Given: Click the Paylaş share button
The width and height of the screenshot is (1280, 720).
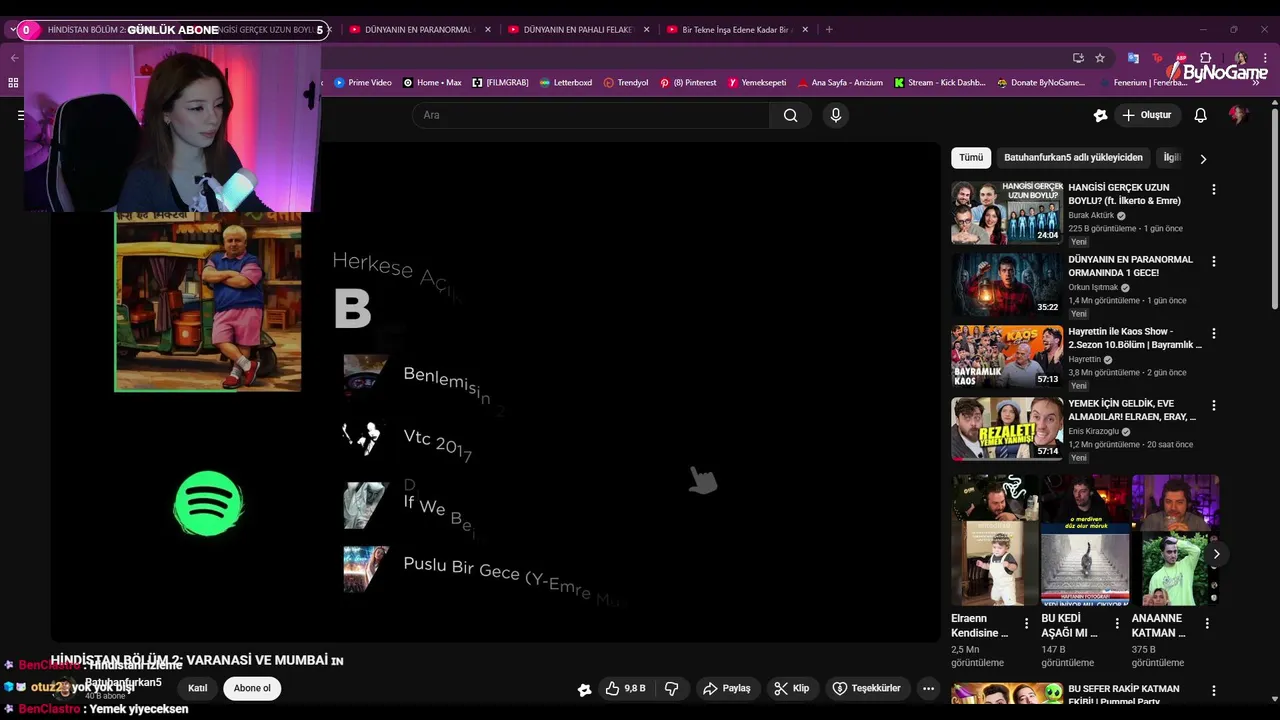Looking at the screenshot, I should point(727,688).
